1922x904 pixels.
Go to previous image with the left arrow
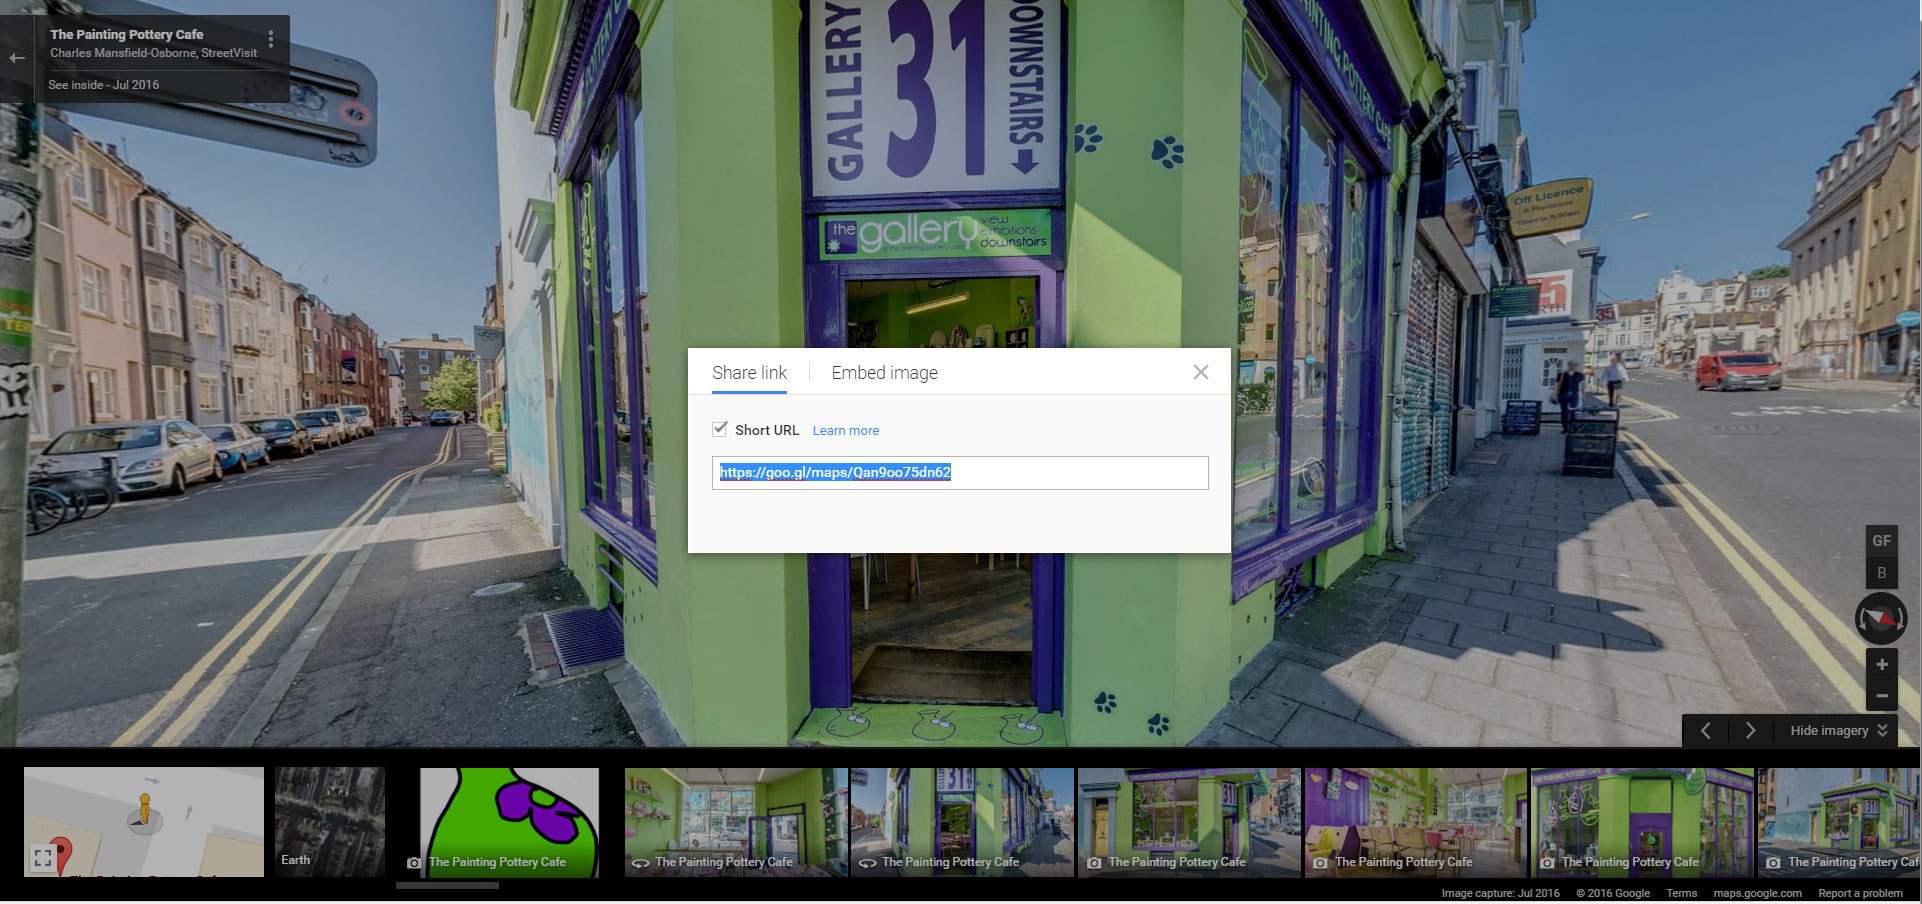click(x=1706, y=731)
